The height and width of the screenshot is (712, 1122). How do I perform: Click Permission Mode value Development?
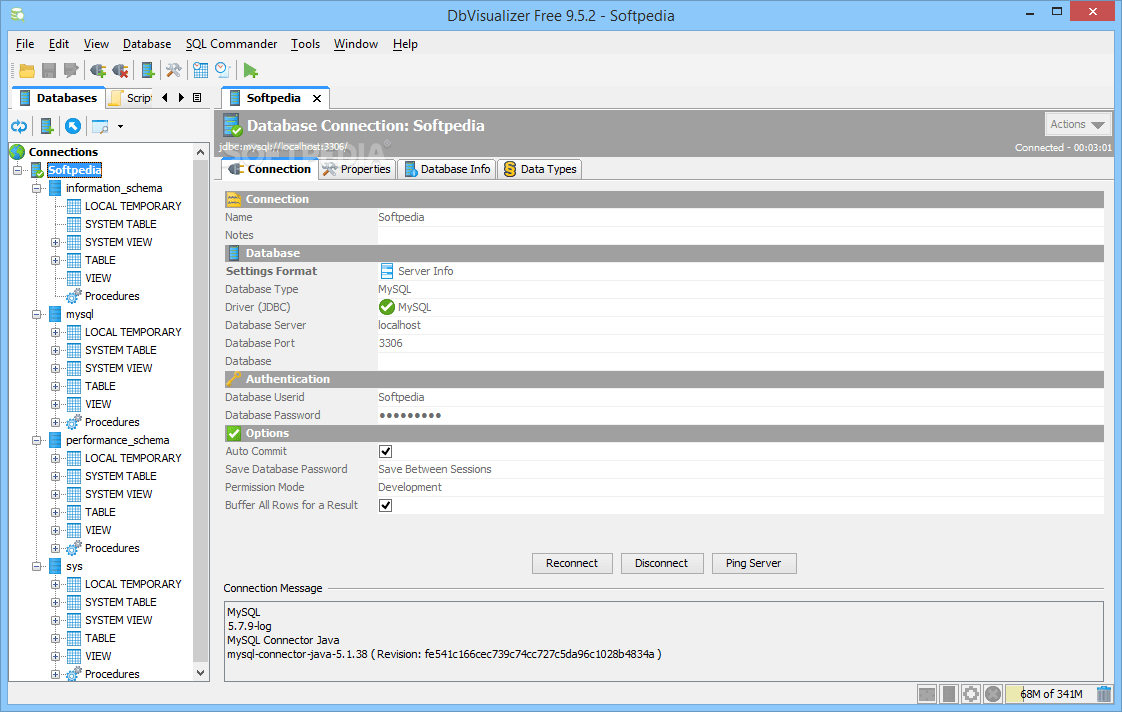click(410, 487)
